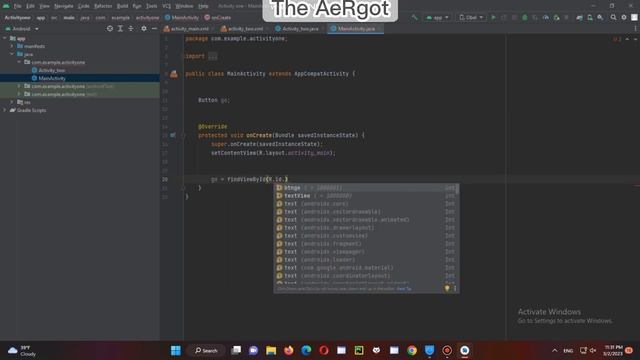Open the Tools menu

pyautogui.click(x=151, y=6)
